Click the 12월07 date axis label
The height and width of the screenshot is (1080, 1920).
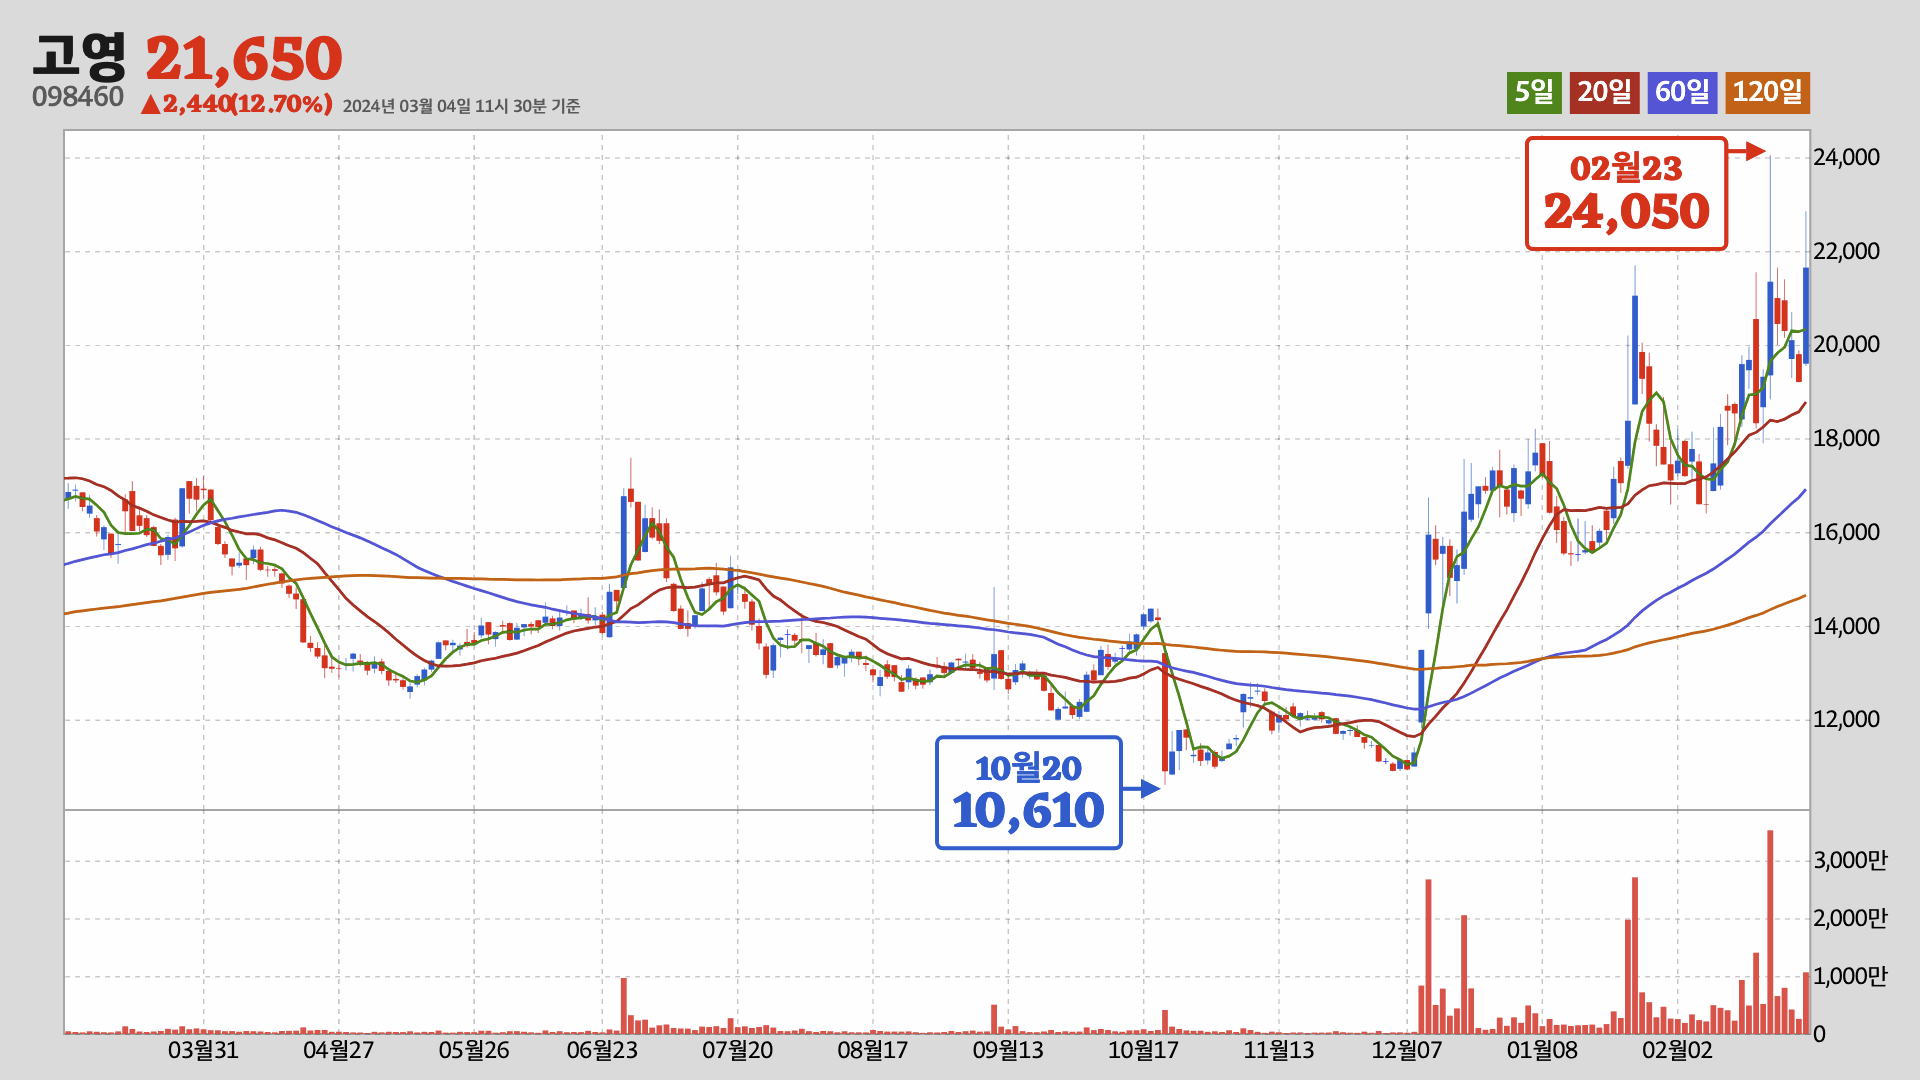click(x=1407, y=1050)
